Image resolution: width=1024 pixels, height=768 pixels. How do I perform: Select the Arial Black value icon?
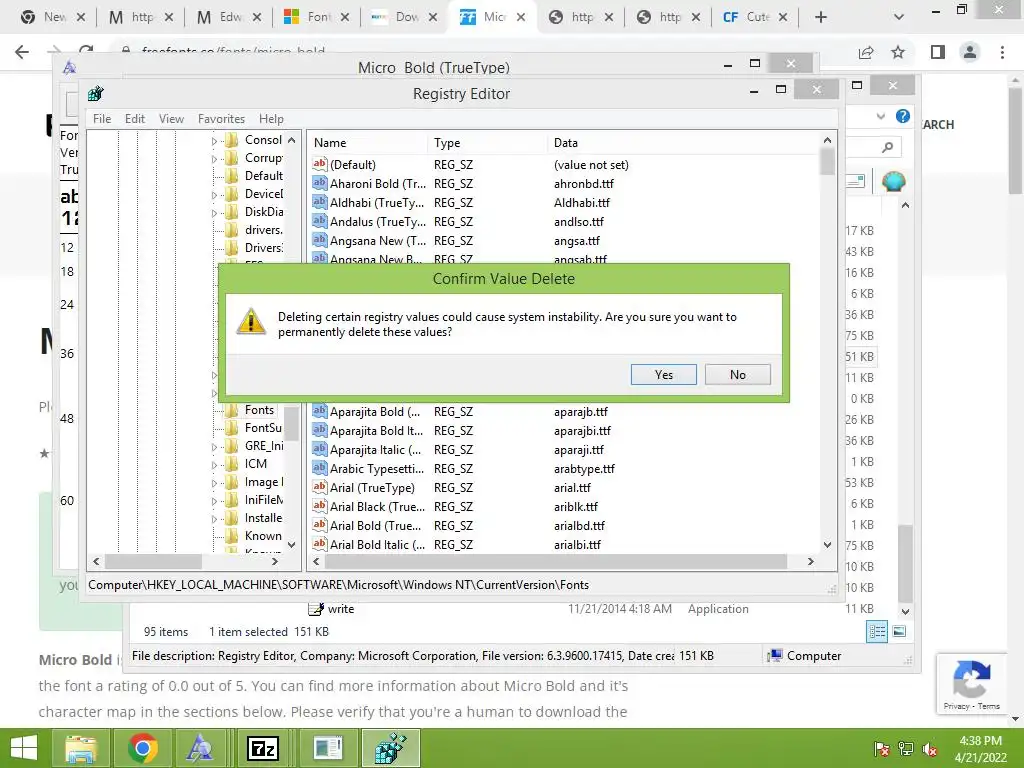coord(319,505)
